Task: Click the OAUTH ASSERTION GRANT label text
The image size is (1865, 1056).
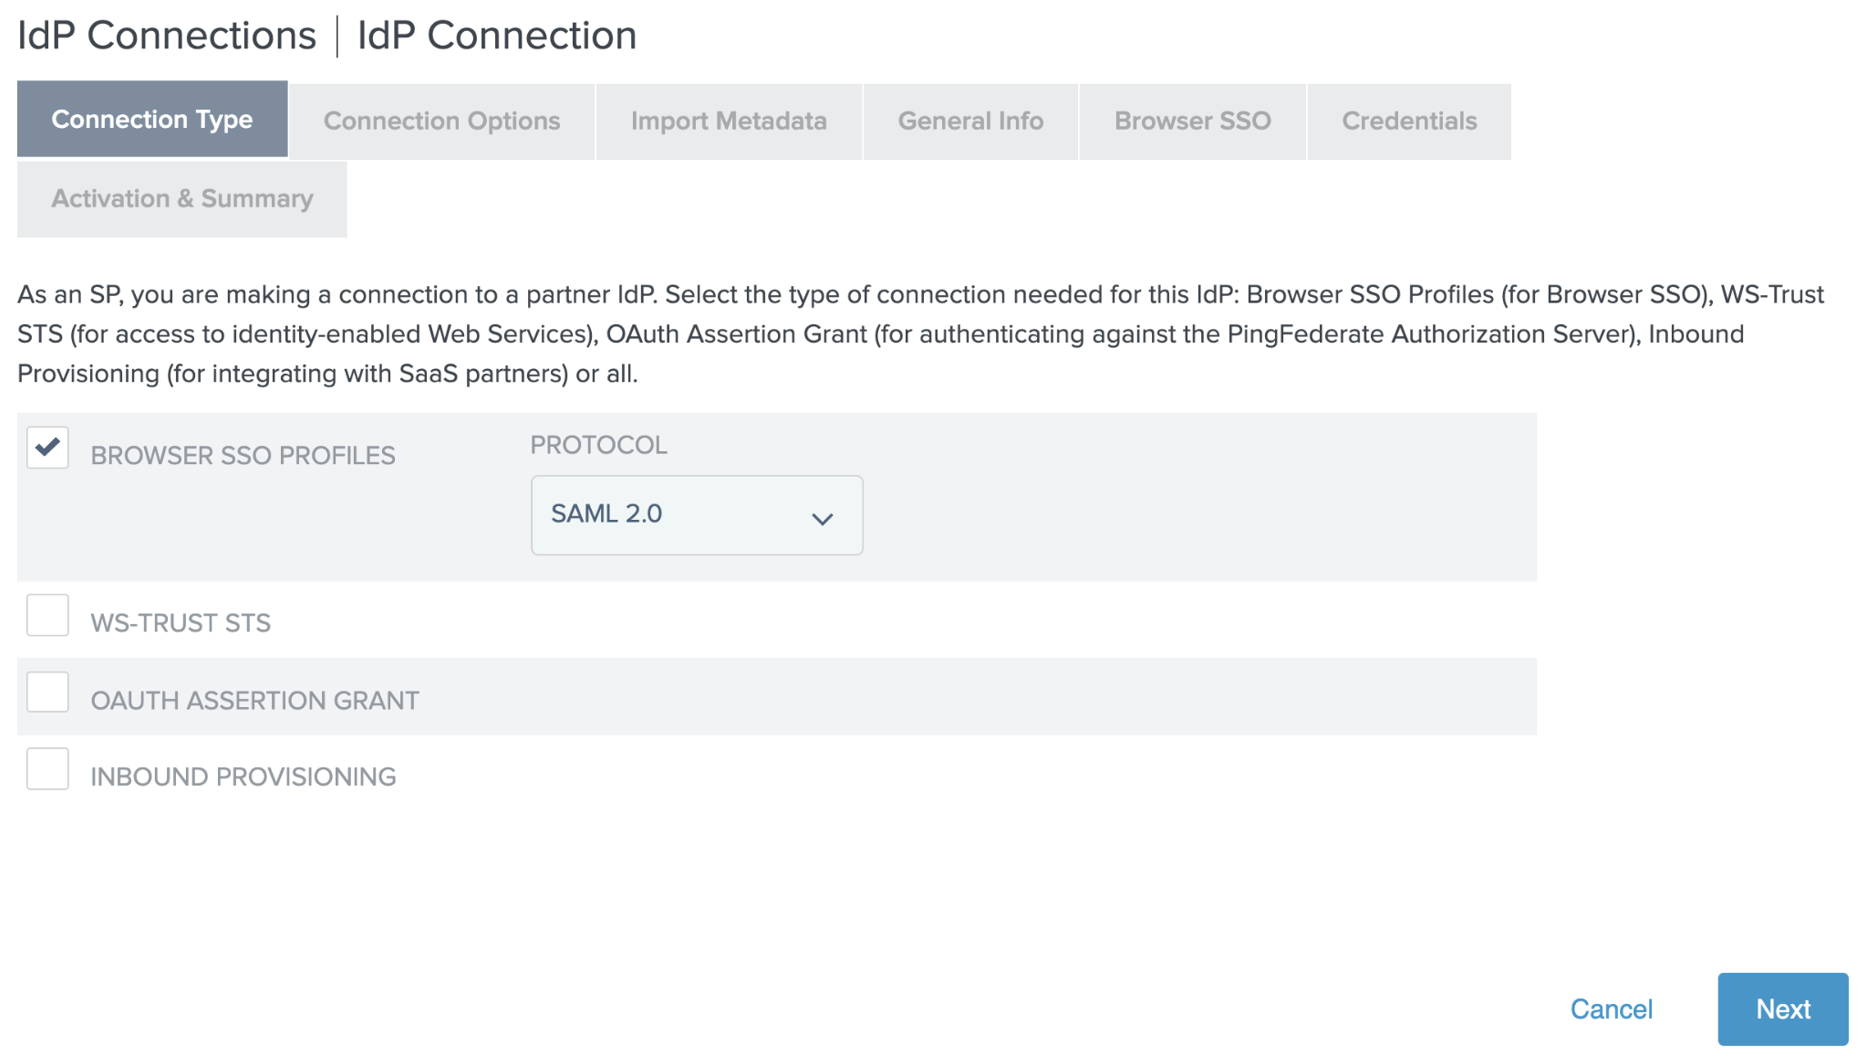Action: (x=255, y=700)
